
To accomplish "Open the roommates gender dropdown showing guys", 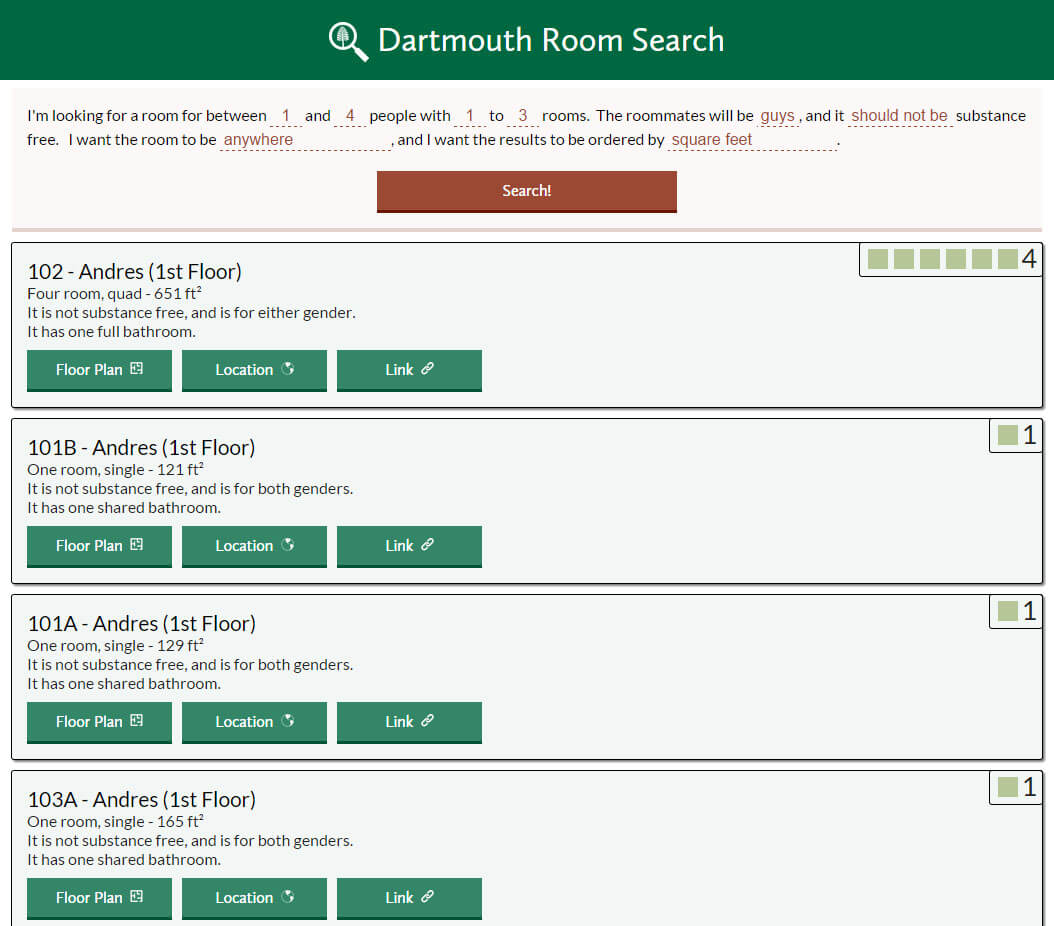I will pos(777,116).
